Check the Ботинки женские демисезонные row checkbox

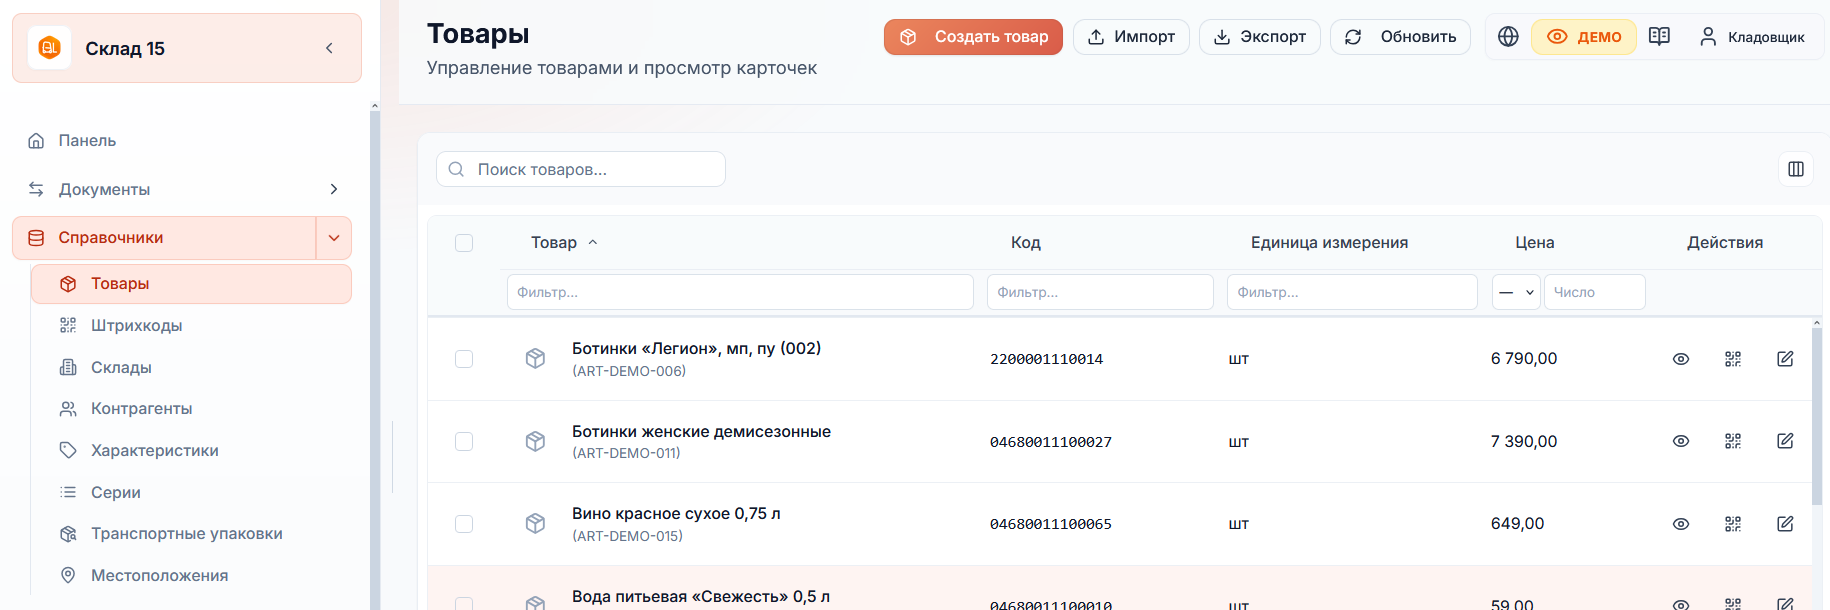pos(464,441)
